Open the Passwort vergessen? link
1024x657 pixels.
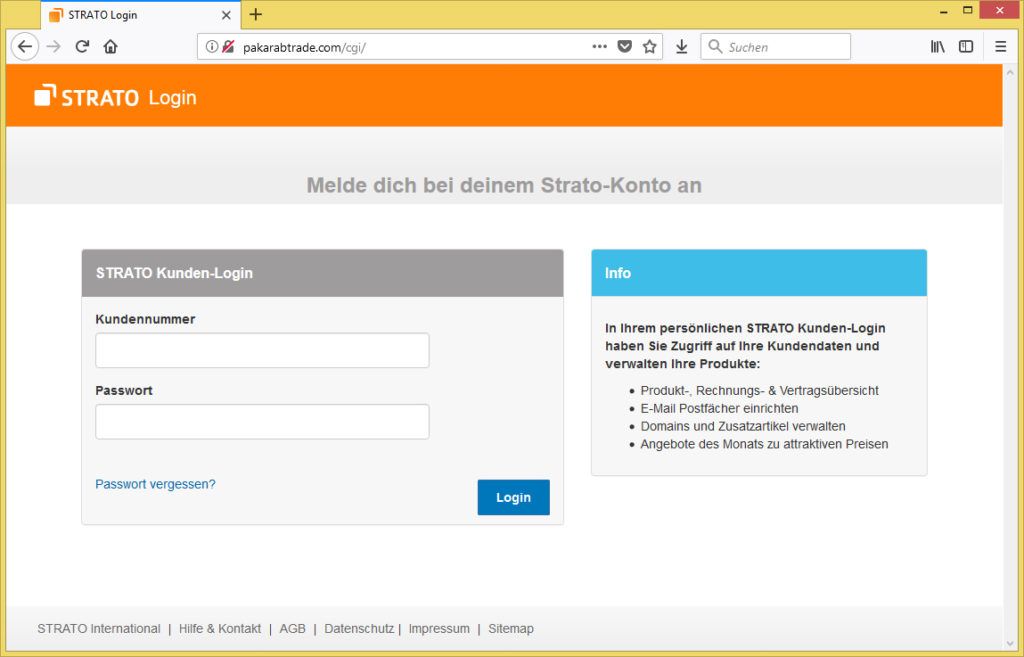pyautogui.click(x=155, y=484)
